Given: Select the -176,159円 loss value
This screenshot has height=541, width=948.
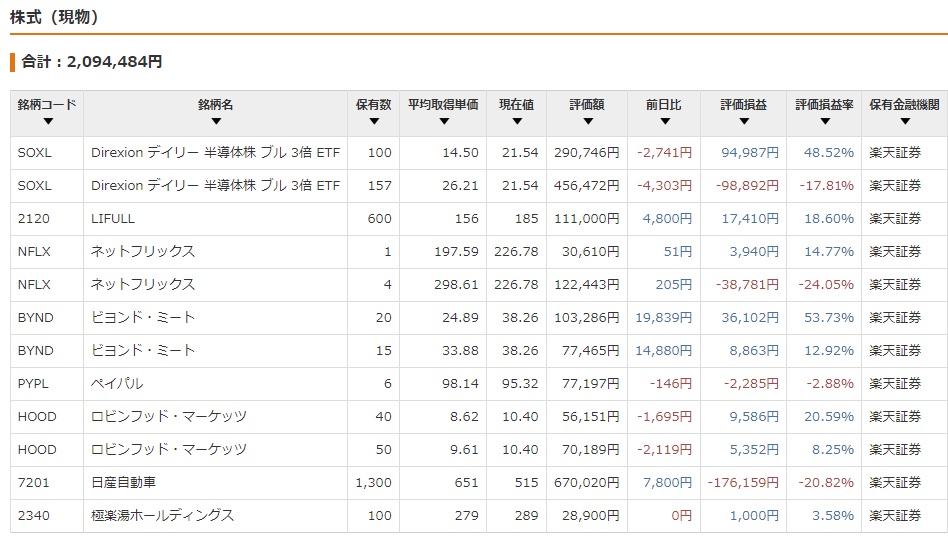Looking at the screenshot, I should tap(743, 483).
